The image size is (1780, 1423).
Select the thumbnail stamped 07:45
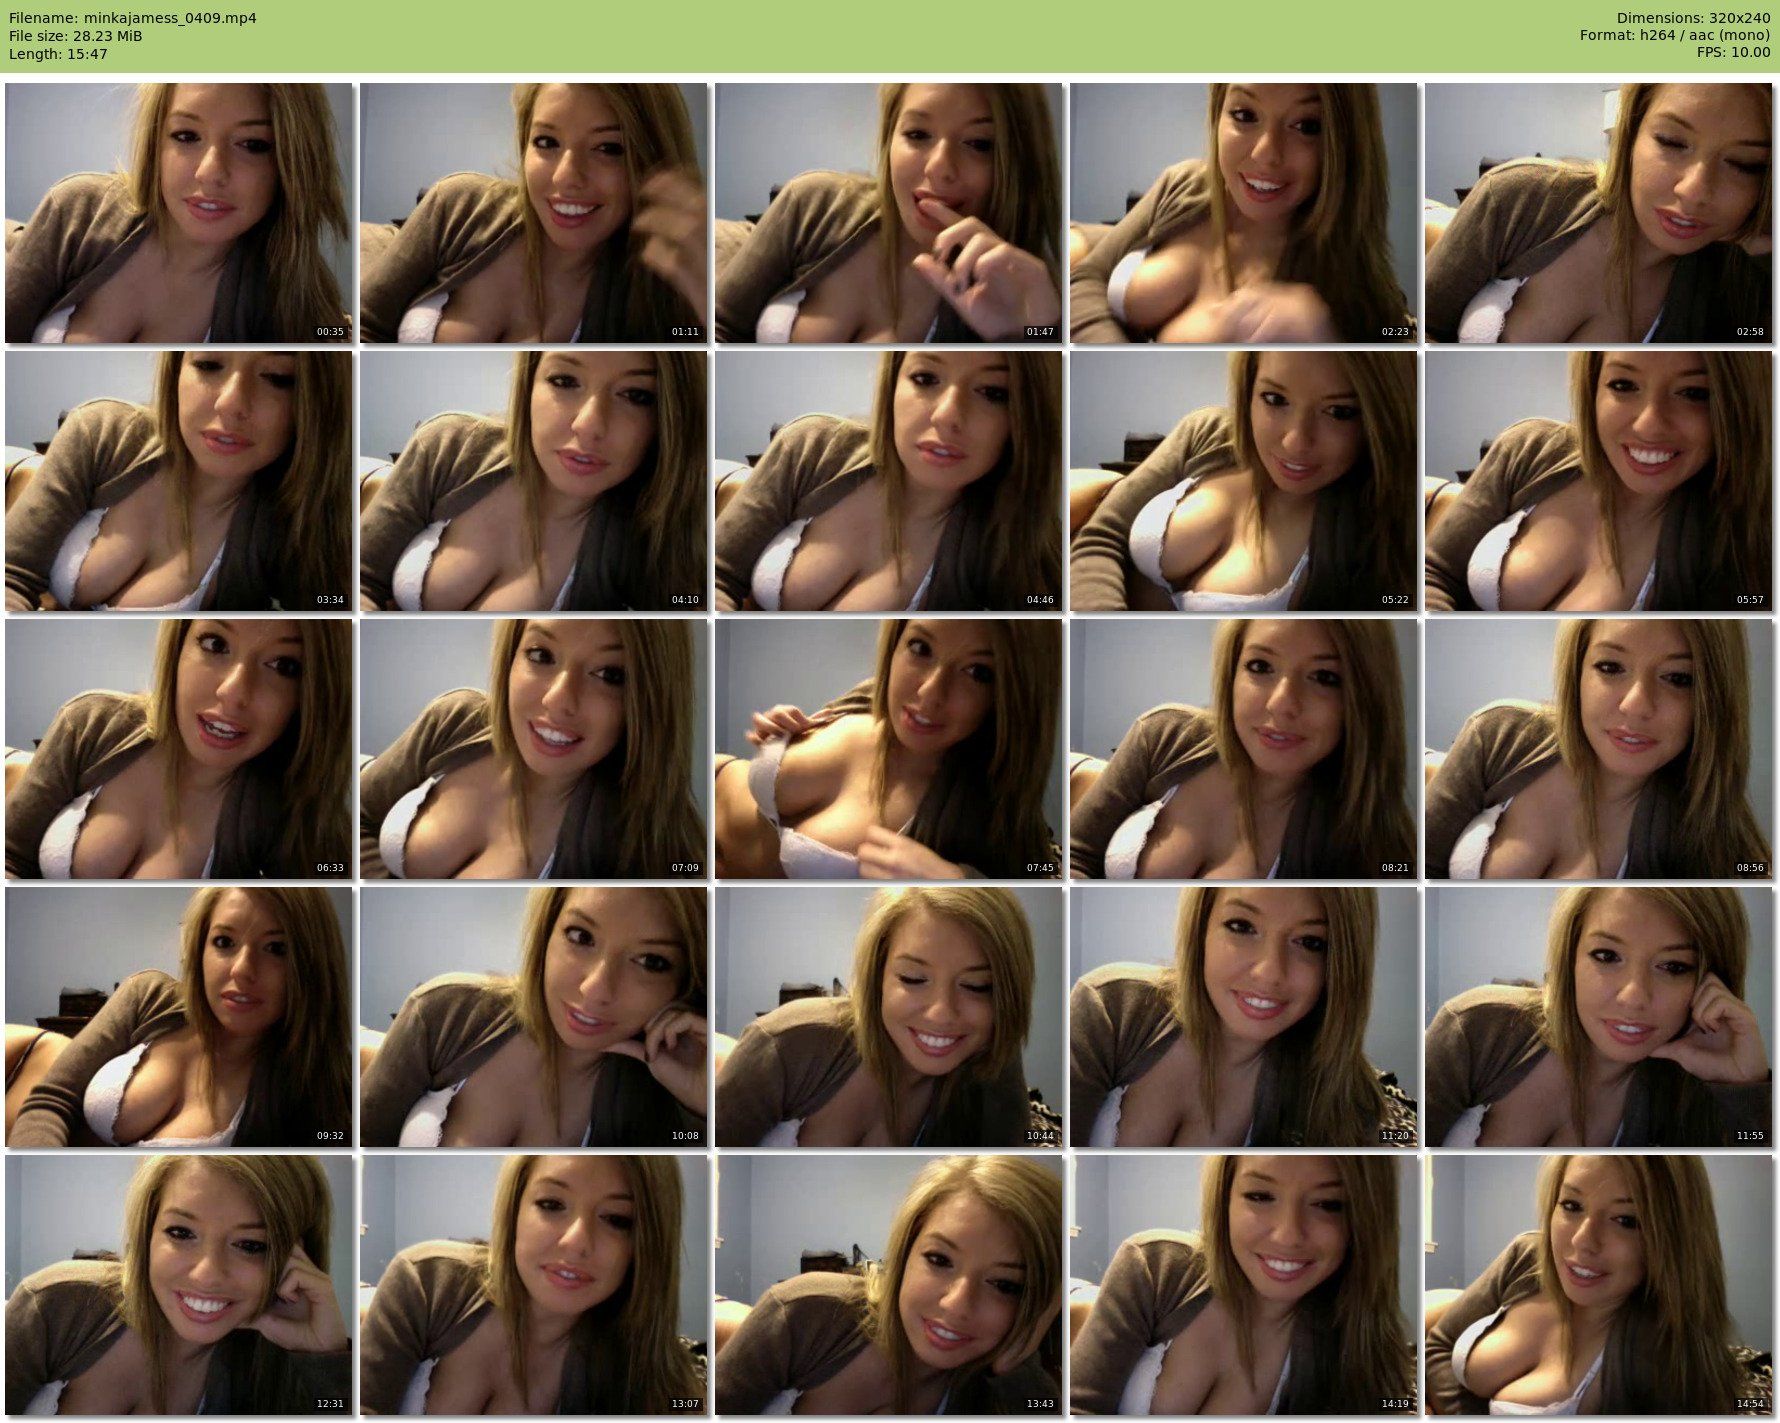pos(889,749)
